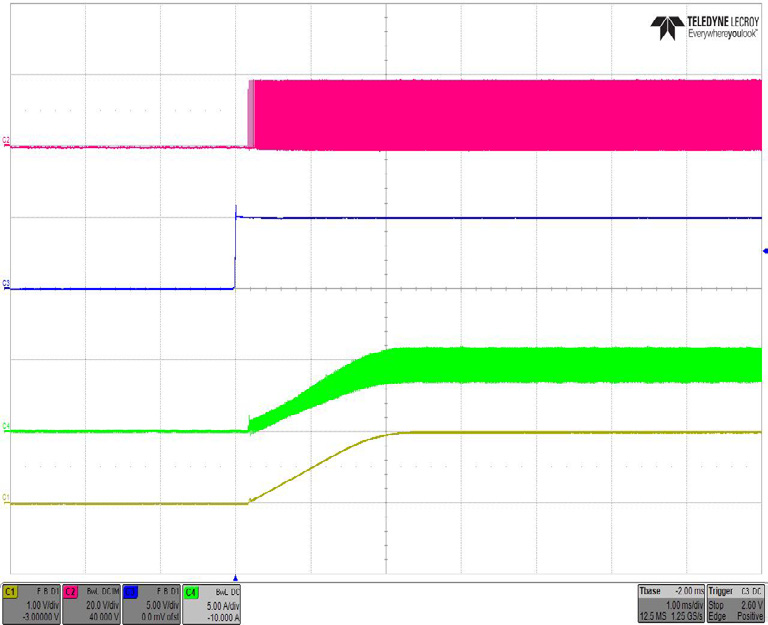Viewport: 768px width, 625px height.
Task: Open the Trigger settings descriptor box
Action: [736, 604]
